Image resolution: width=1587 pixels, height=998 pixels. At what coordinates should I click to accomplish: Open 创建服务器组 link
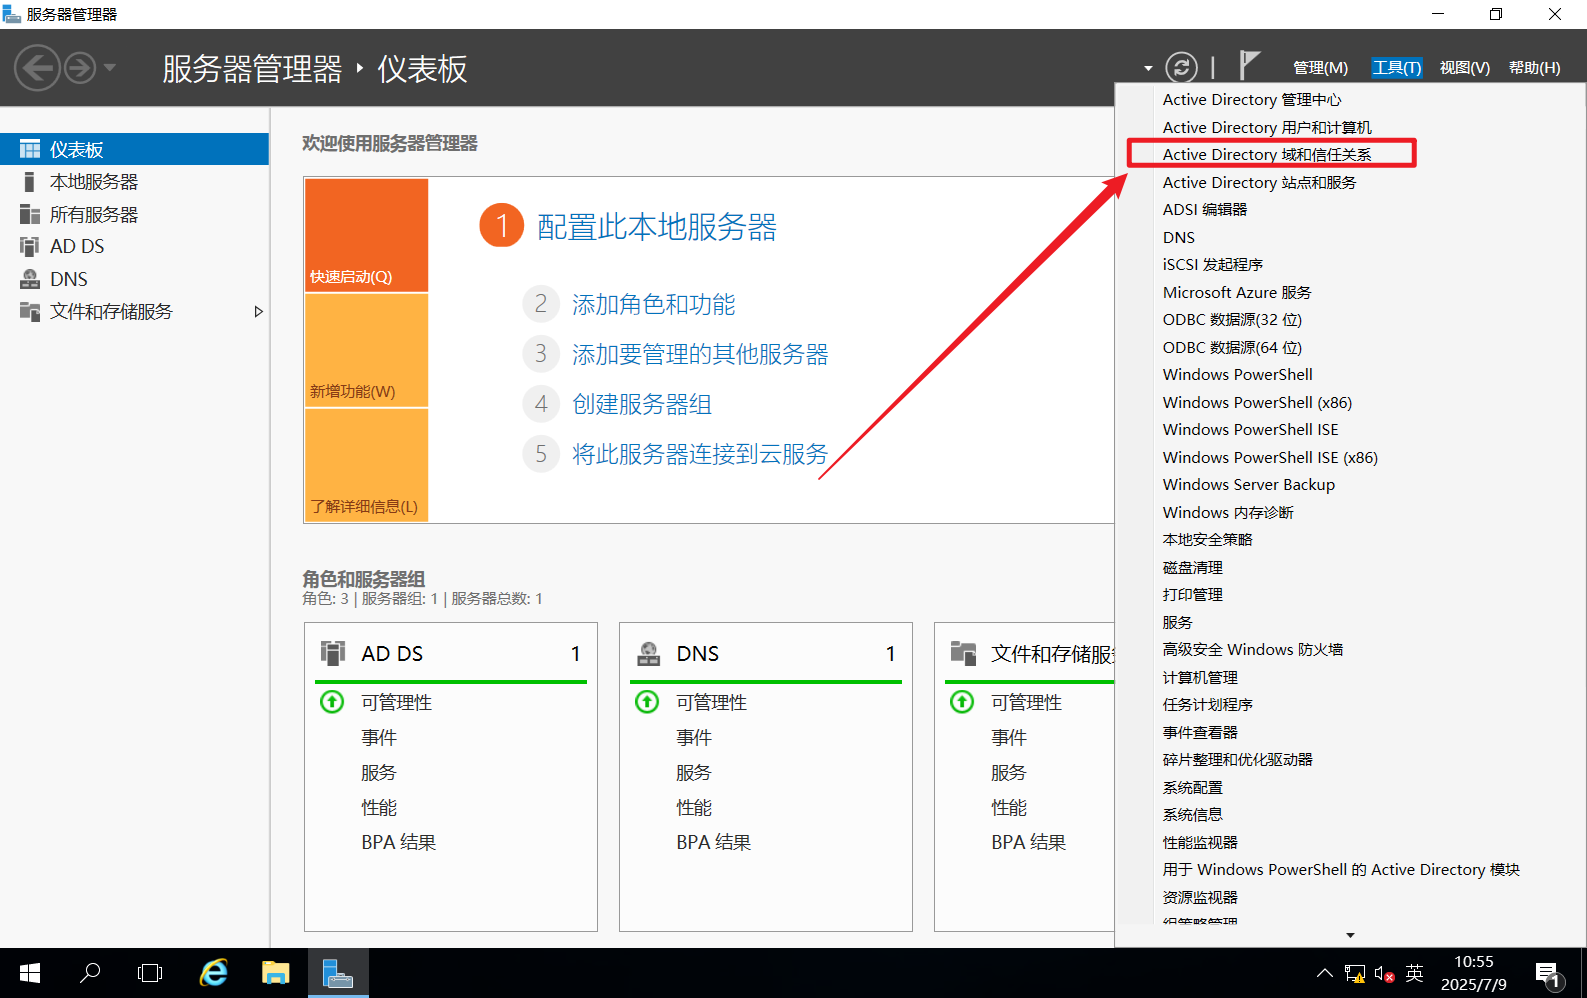[x=642, y=404]
